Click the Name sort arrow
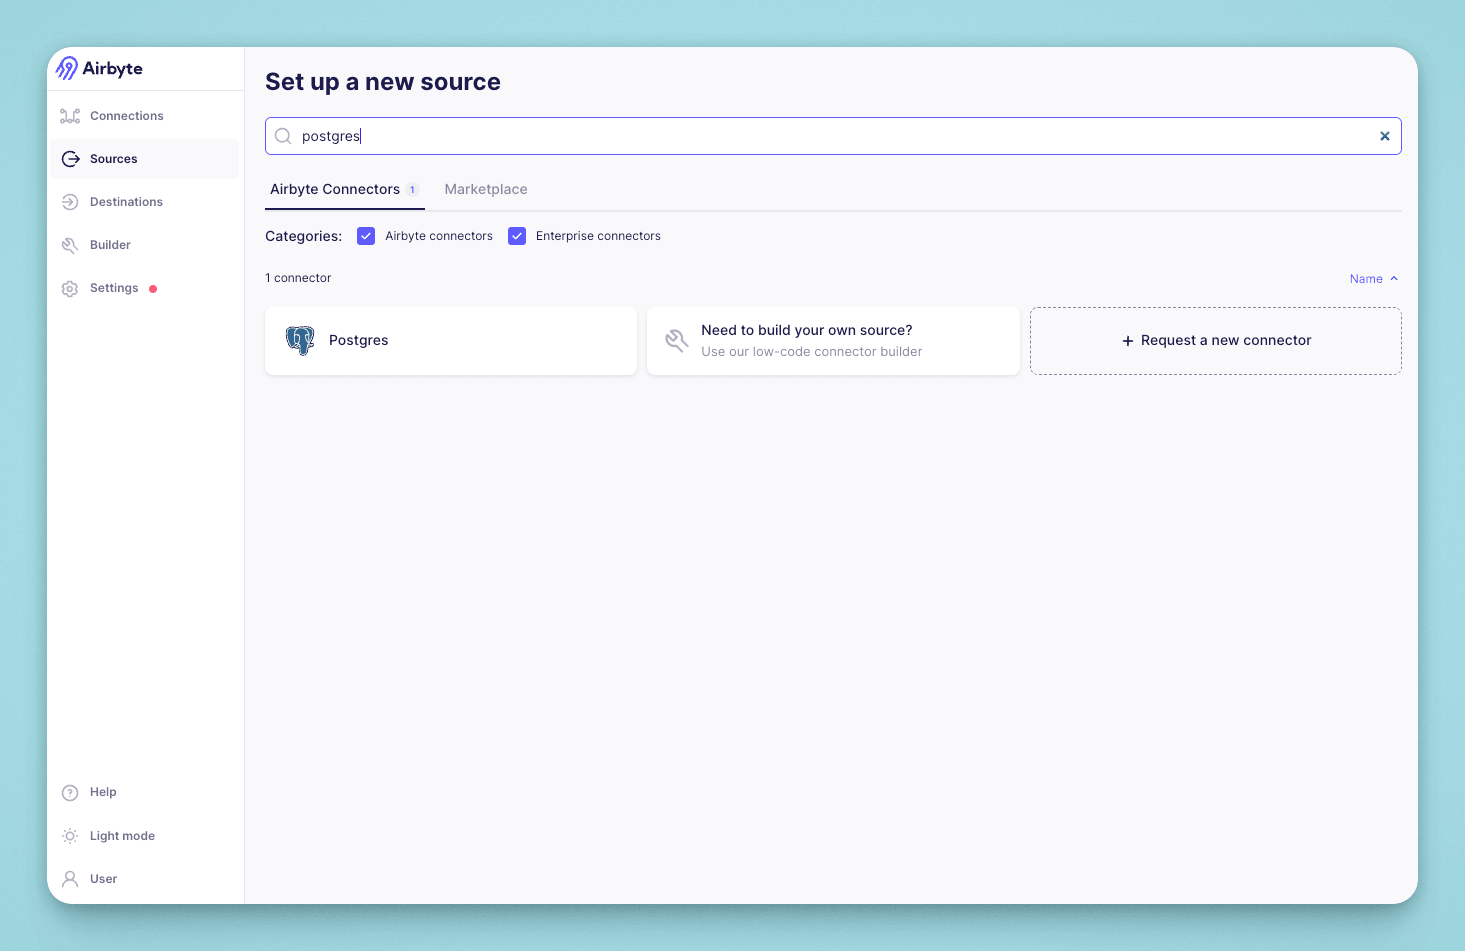 tap(1394, 279)
